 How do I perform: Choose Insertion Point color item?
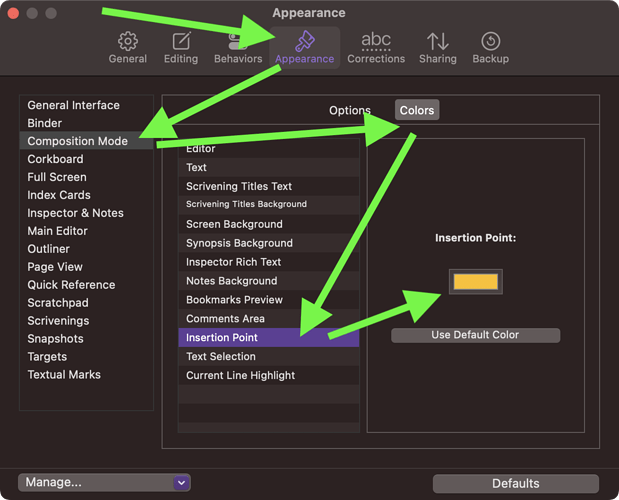pos(268,338)
